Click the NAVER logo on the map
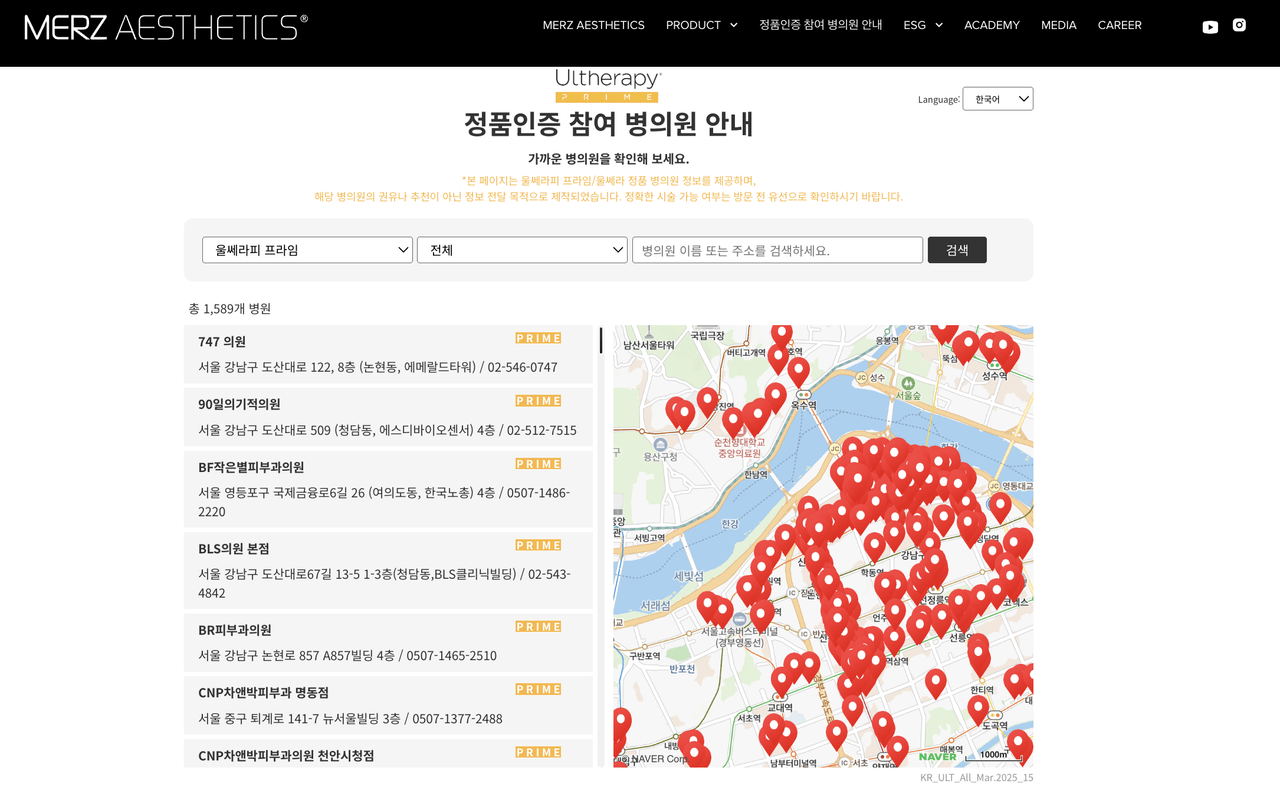Screen dimensions: 1280x806 coord(937,756)
